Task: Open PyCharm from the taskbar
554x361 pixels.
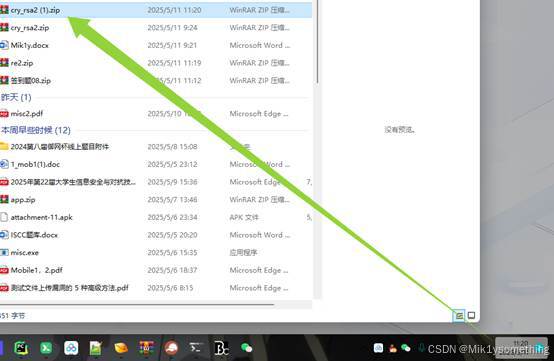Action: (21, 348)
